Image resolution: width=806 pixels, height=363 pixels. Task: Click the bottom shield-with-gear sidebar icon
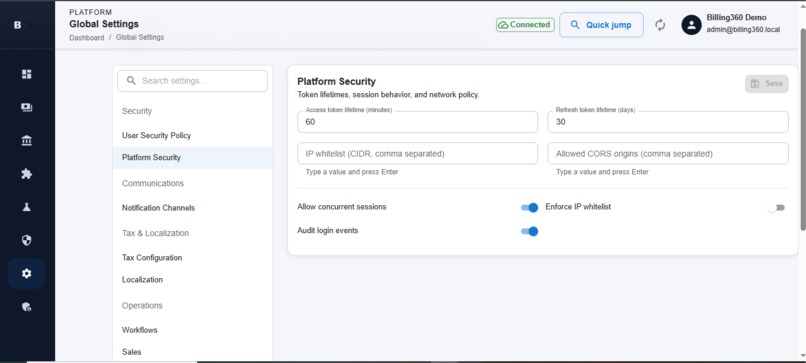point(27,307)
